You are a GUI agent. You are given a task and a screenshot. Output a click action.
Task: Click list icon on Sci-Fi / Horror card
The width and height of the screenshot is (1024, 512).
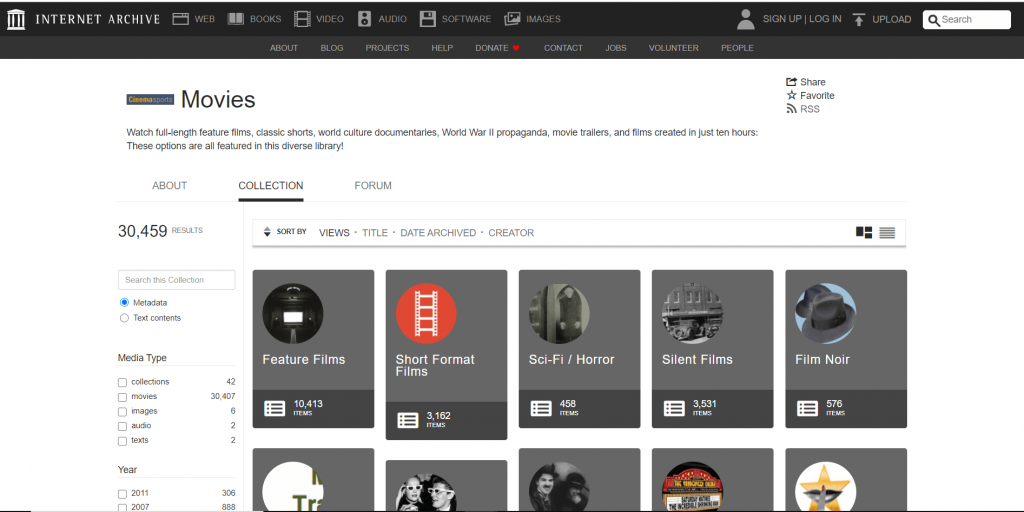pos(541,409)
